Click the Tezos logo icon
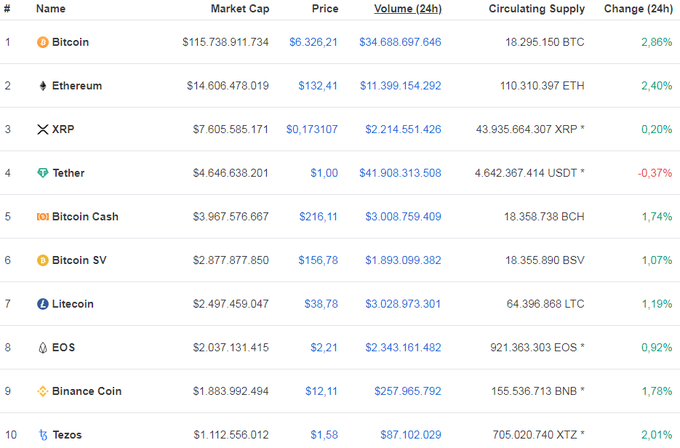This screenshot has width=680, height=448. point(43,435)
